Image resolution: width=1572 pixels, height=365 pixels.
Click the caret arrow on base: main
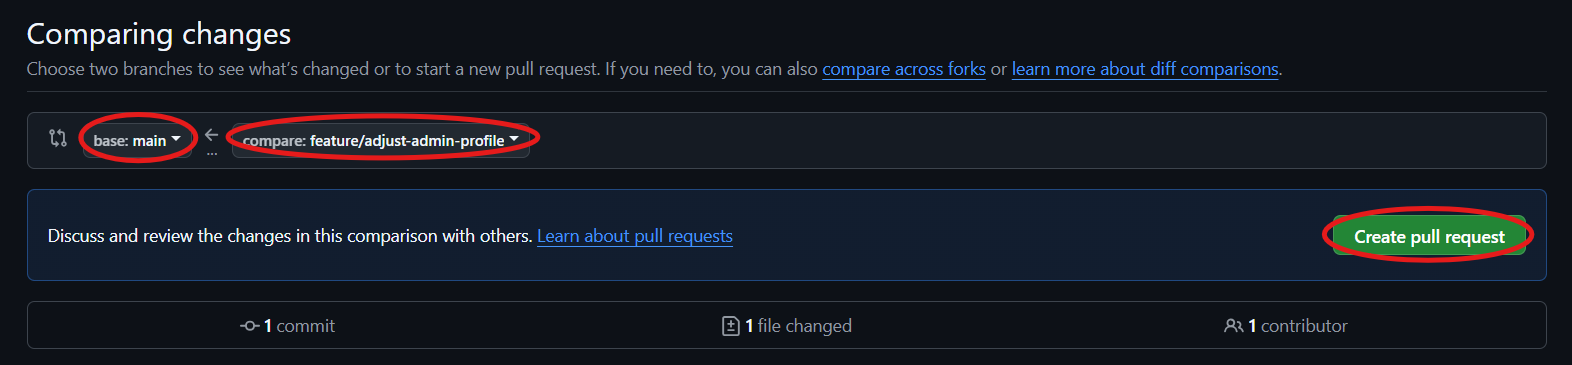(x=176, y=139)
